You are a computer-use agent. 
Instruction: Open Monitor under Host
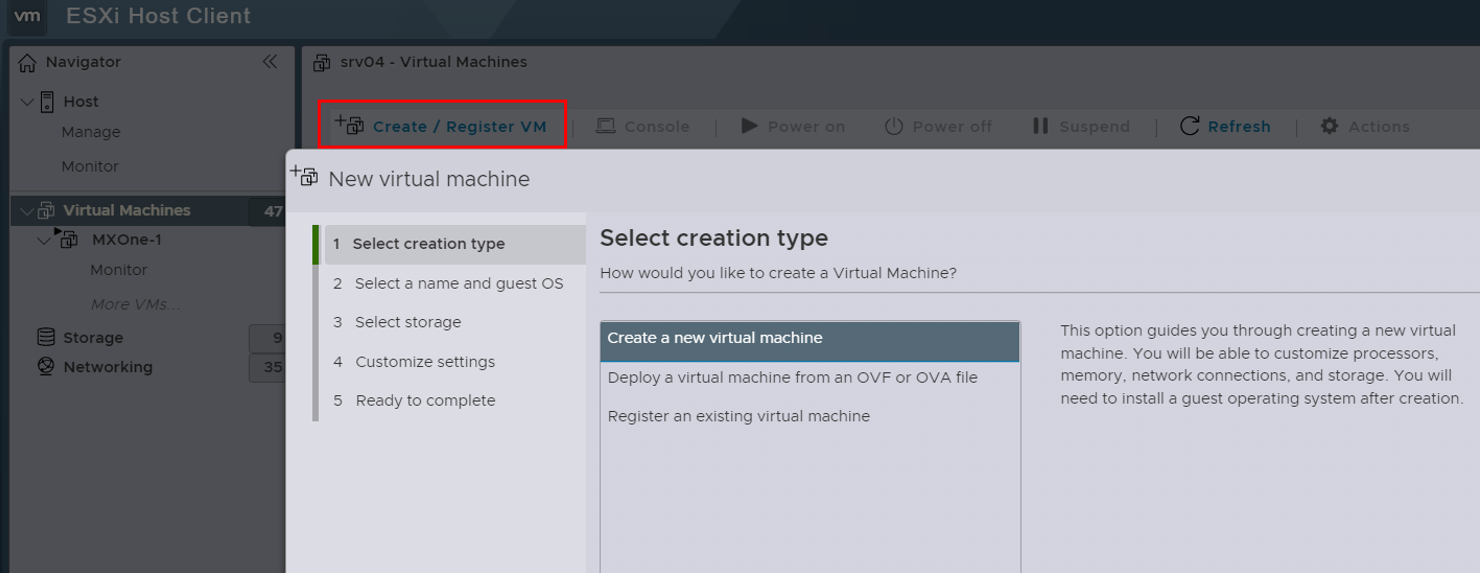click(x=90, y=166)
